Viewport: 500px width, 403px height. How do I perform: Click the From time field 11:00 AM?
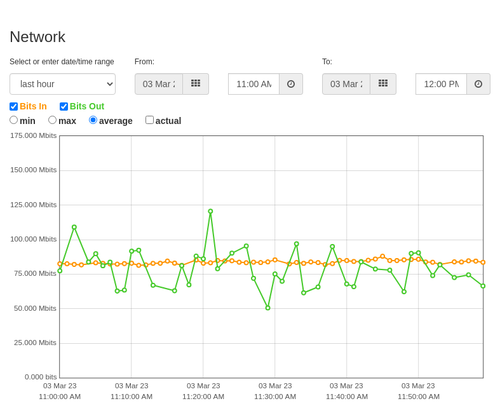254,84
